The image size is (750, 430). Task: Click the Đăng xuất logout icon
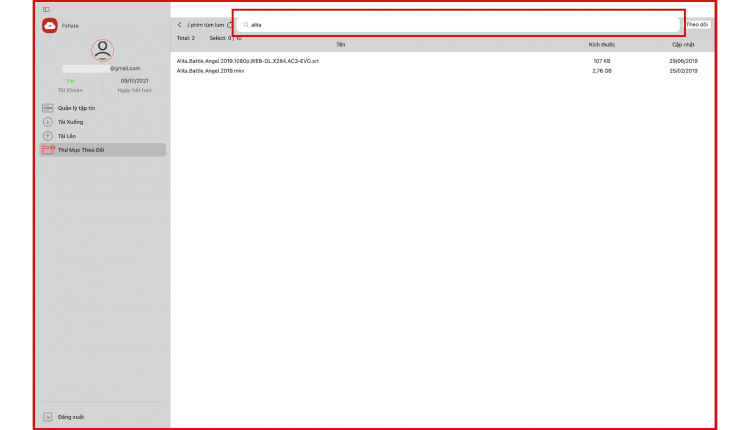point(47,417)
